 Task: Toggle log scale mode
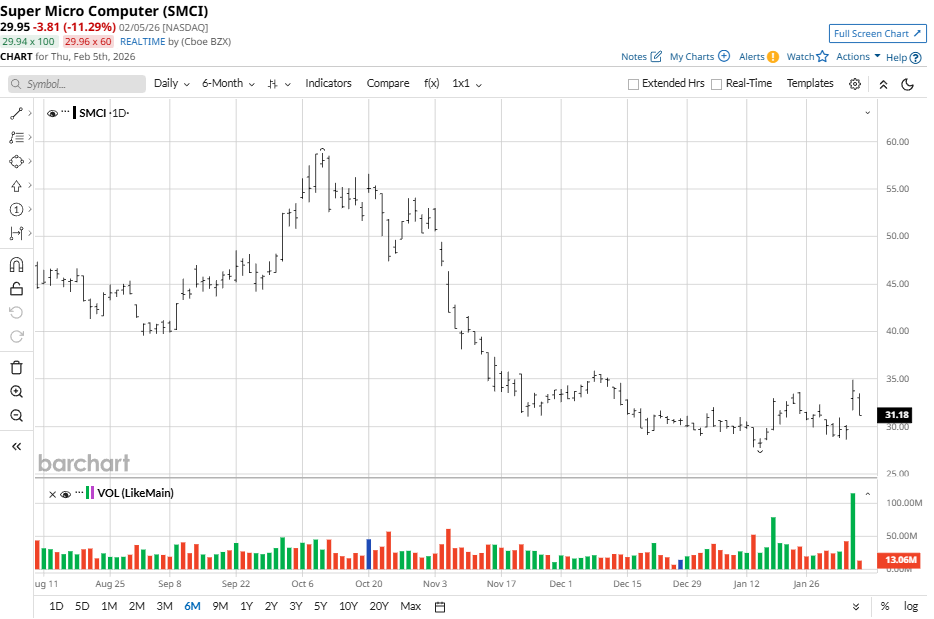pyautogui.click(x=911, y=606)
